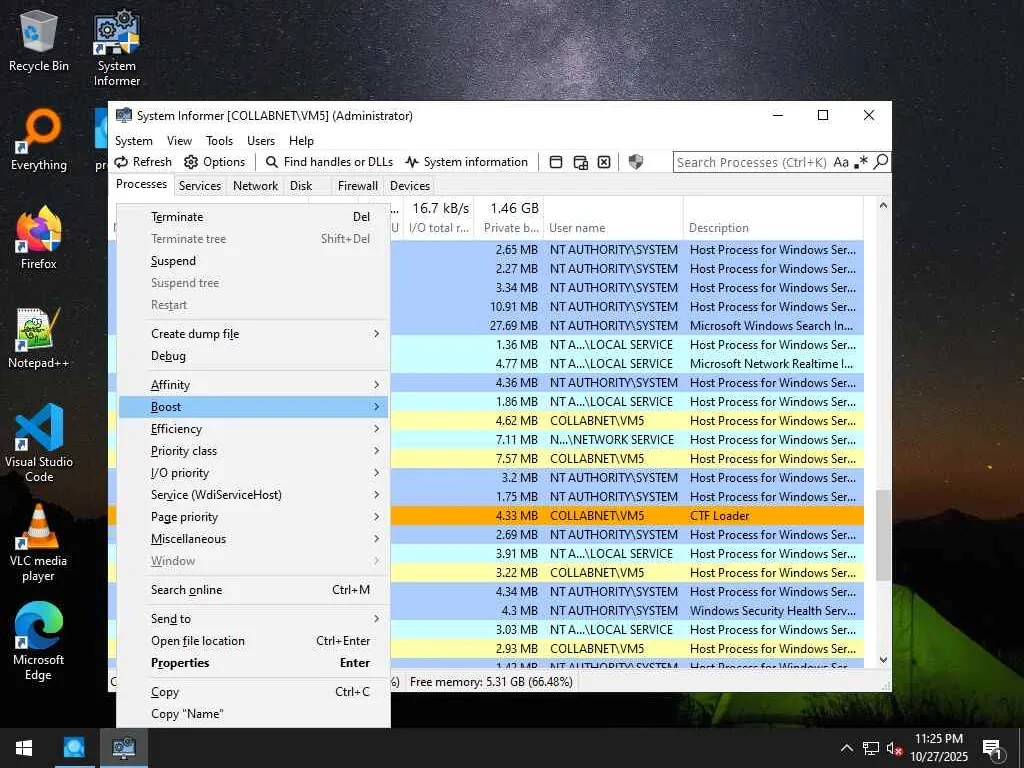Choose Terminate in the context menu
The width and height of the screenshot is (1024, 768).
click(x=253, y=217)
